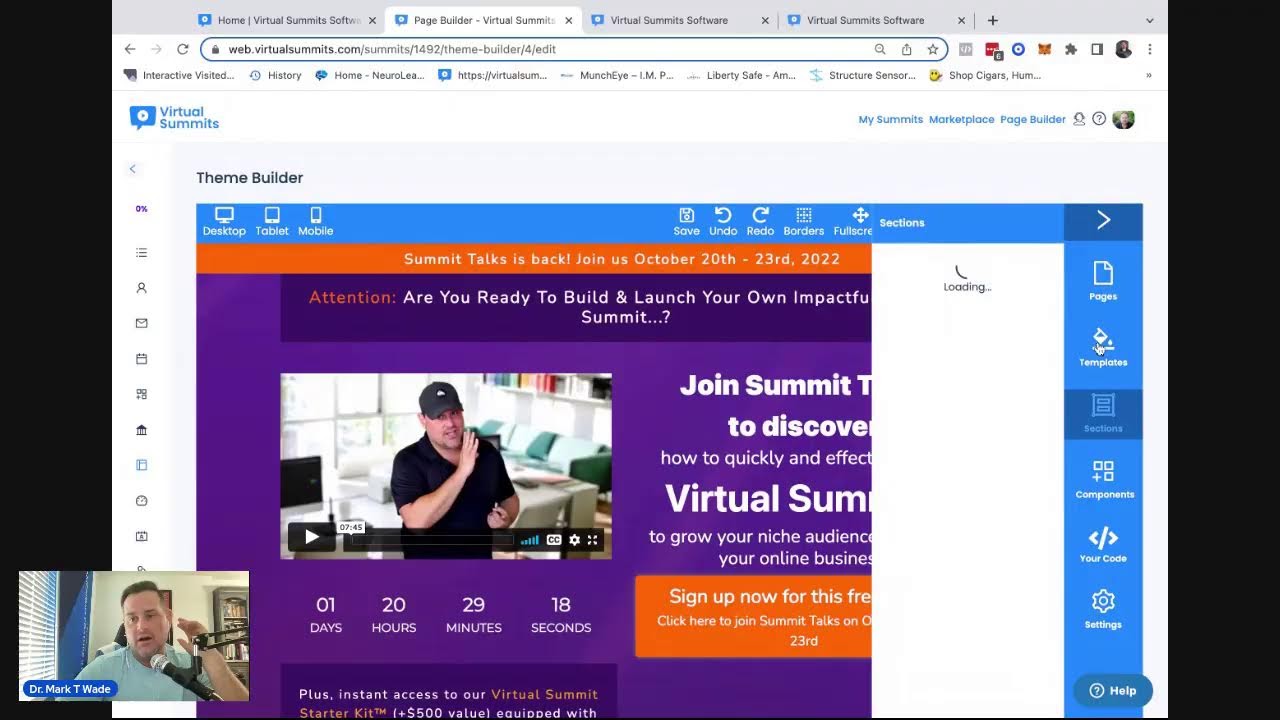Open the Shop Cigars bookmark

point(985,75)
